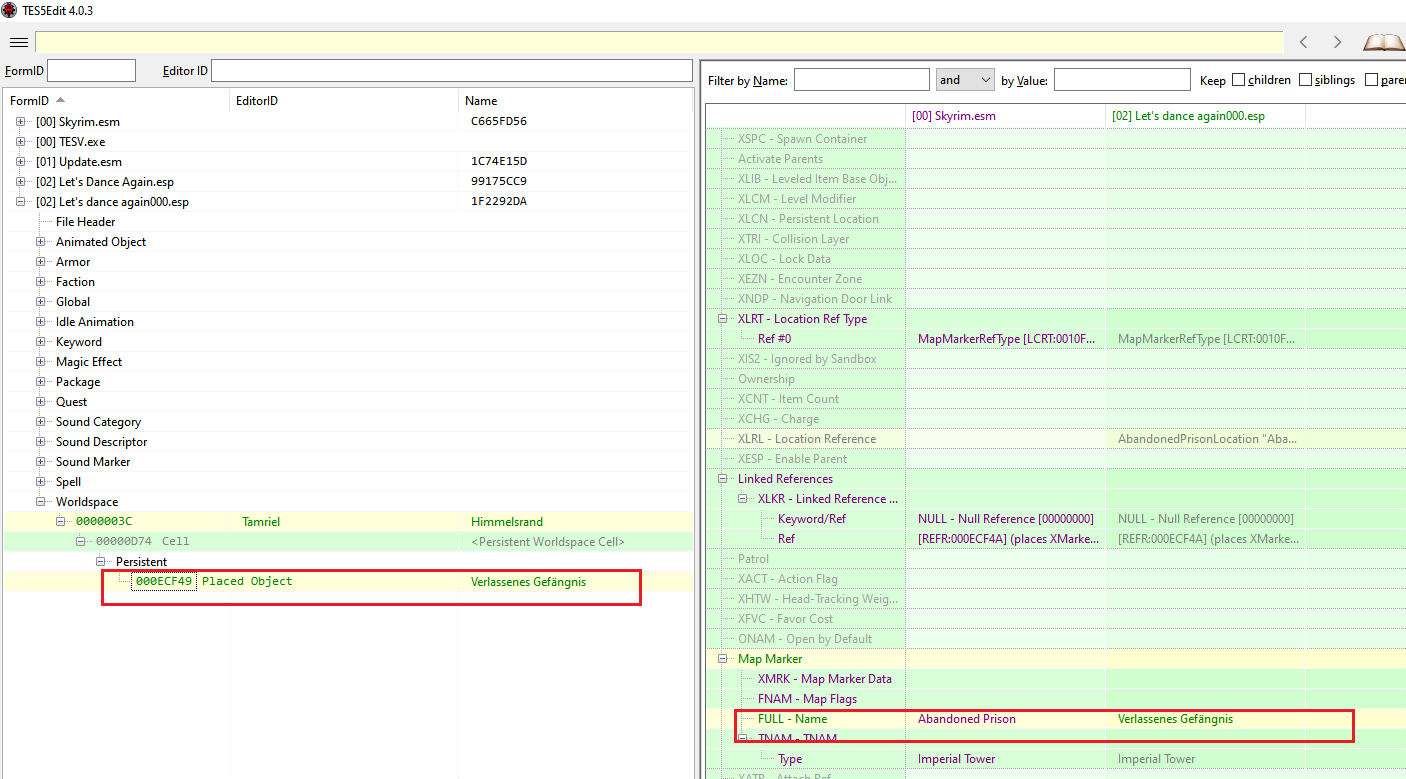Expand the [00] TESV.exe node
The width and height of the screenshot is (1406, 779).
(21, 142)
